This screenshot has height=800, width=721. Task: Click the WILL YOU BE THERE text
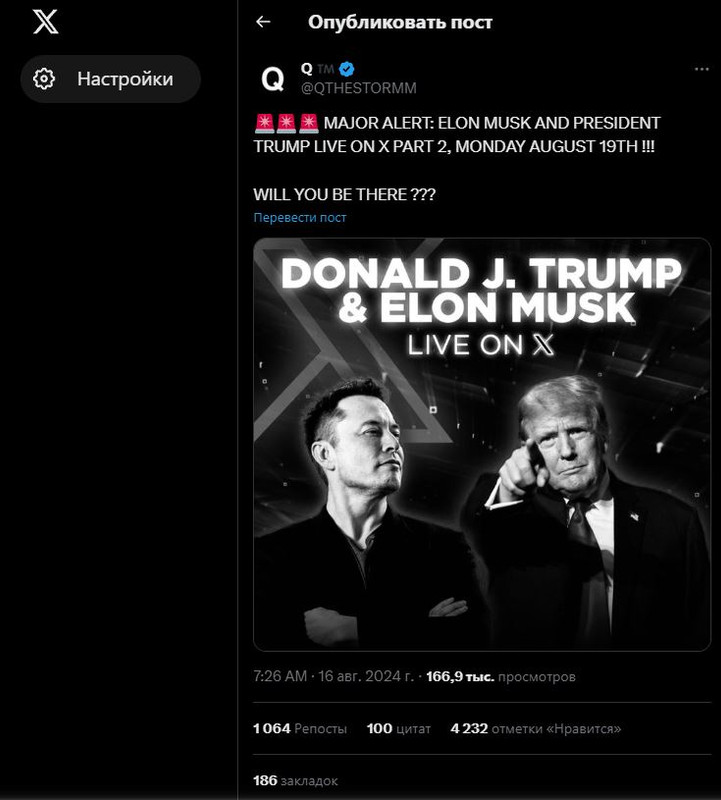point(344,194)
